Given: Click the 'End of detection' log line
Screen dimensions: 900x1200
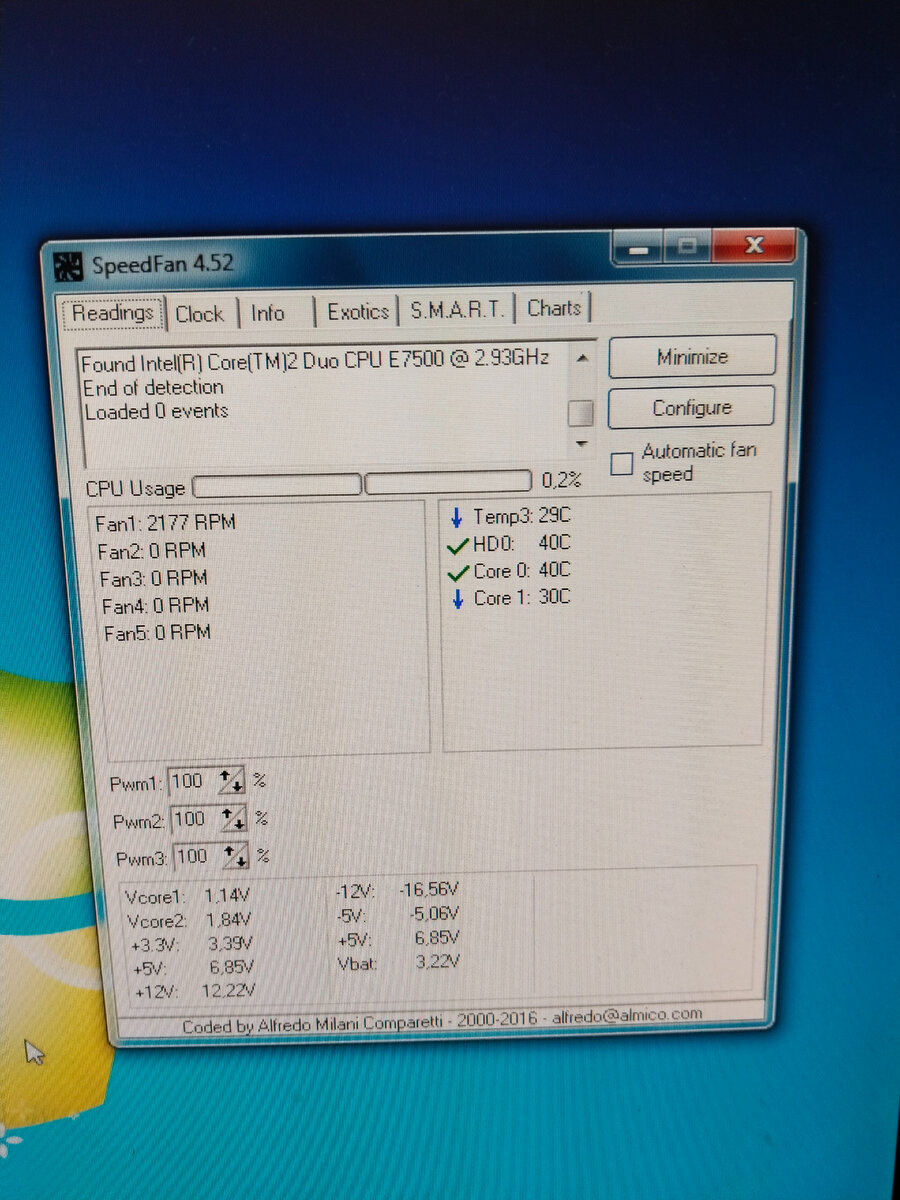Looking at the screenshot, I should click(x=153, y=387).
